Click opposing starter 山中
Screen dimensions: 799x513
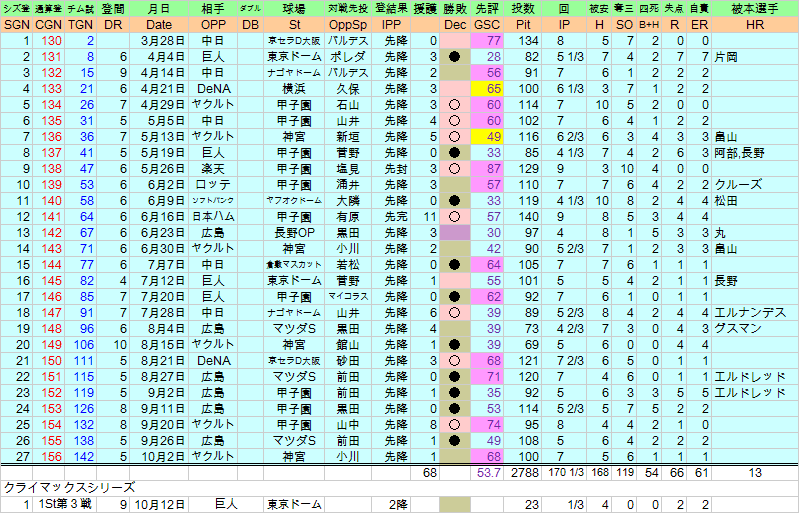[348, 424]
